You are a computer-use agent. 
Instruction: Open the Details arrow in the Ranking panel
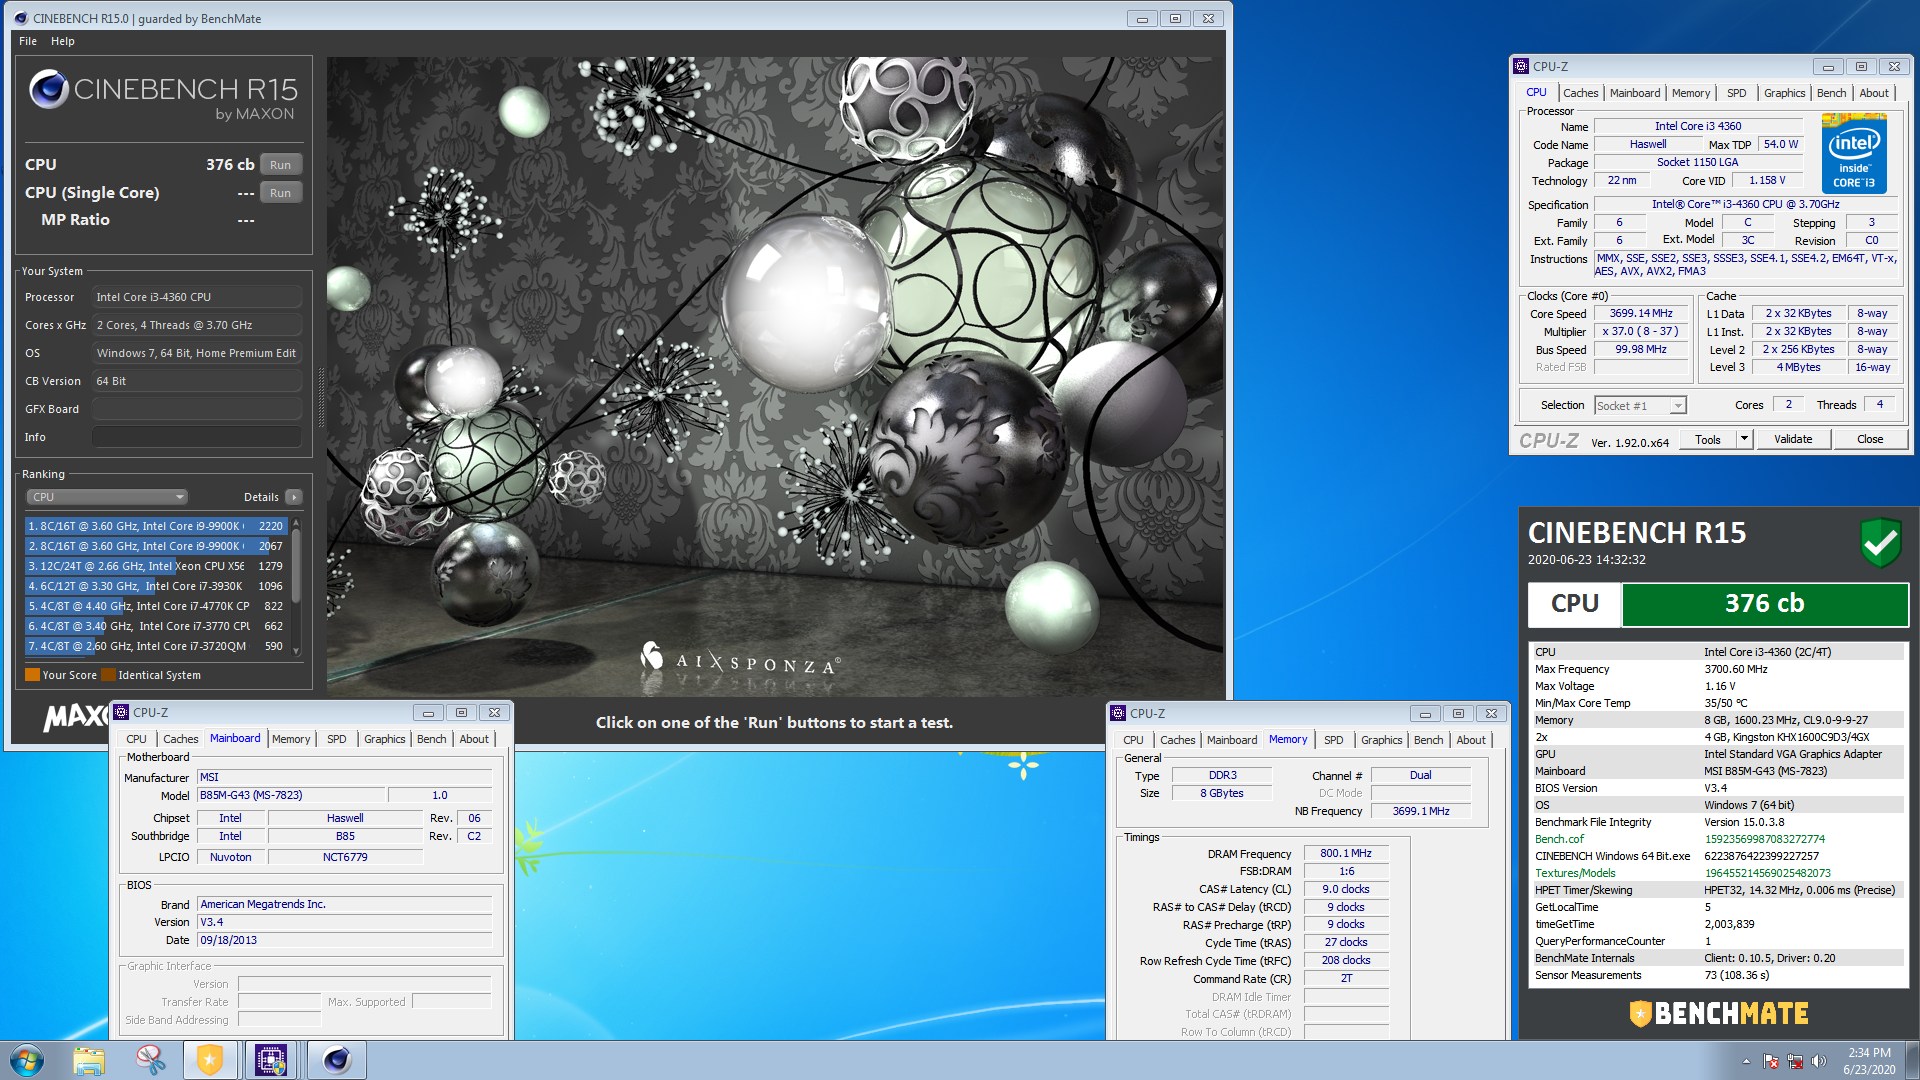pyautogui.click(x=294, y=497)
